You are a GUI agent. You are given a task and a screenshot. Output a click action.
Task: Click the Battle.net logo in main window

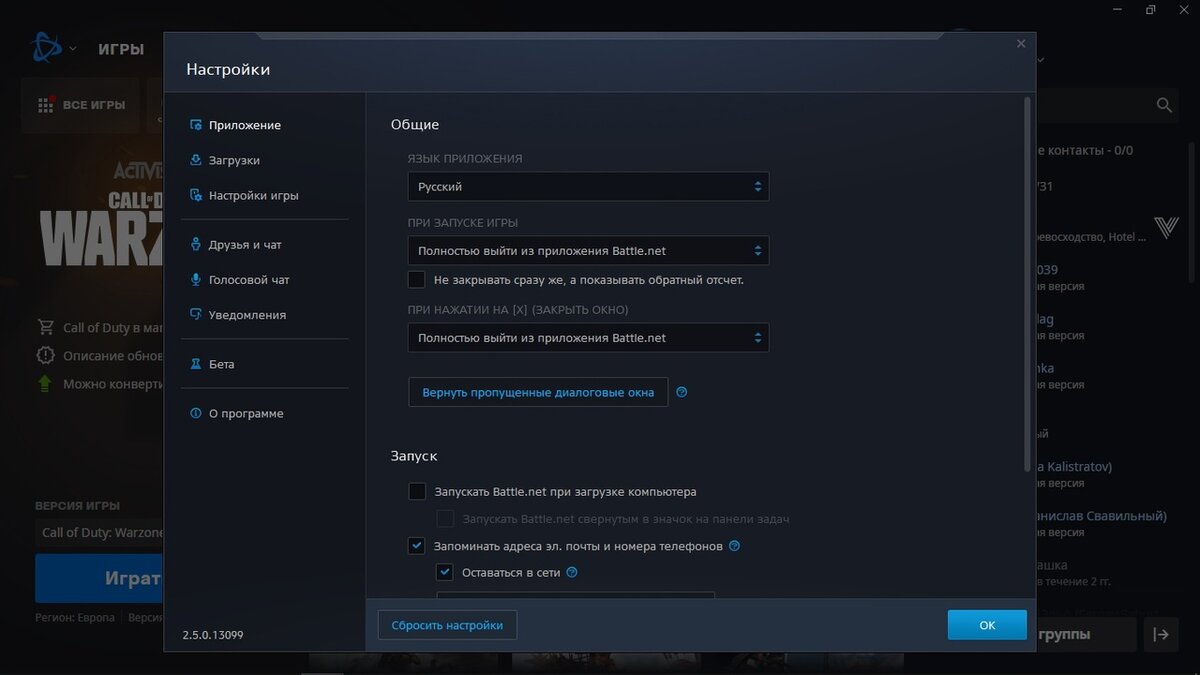45,48
